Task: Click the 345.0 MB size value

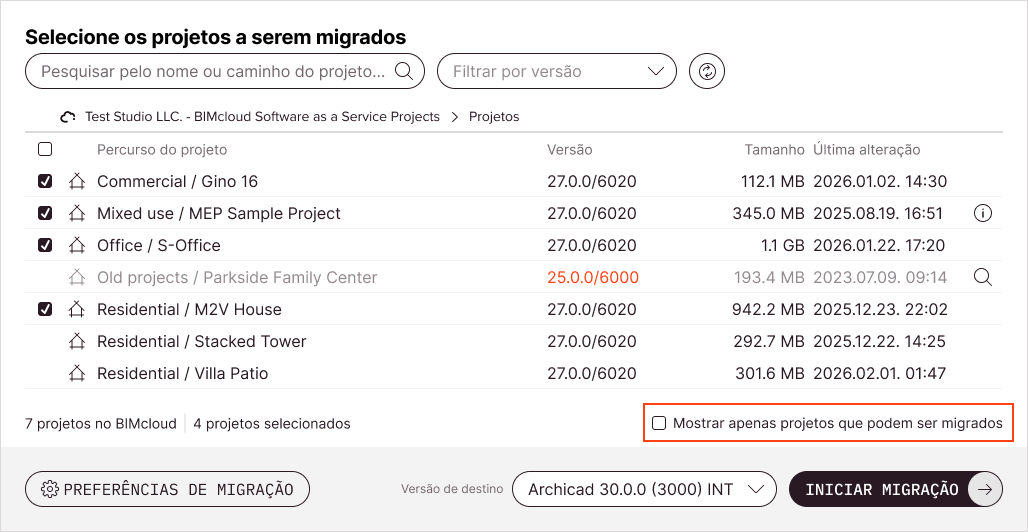Action: click(769, 213)
